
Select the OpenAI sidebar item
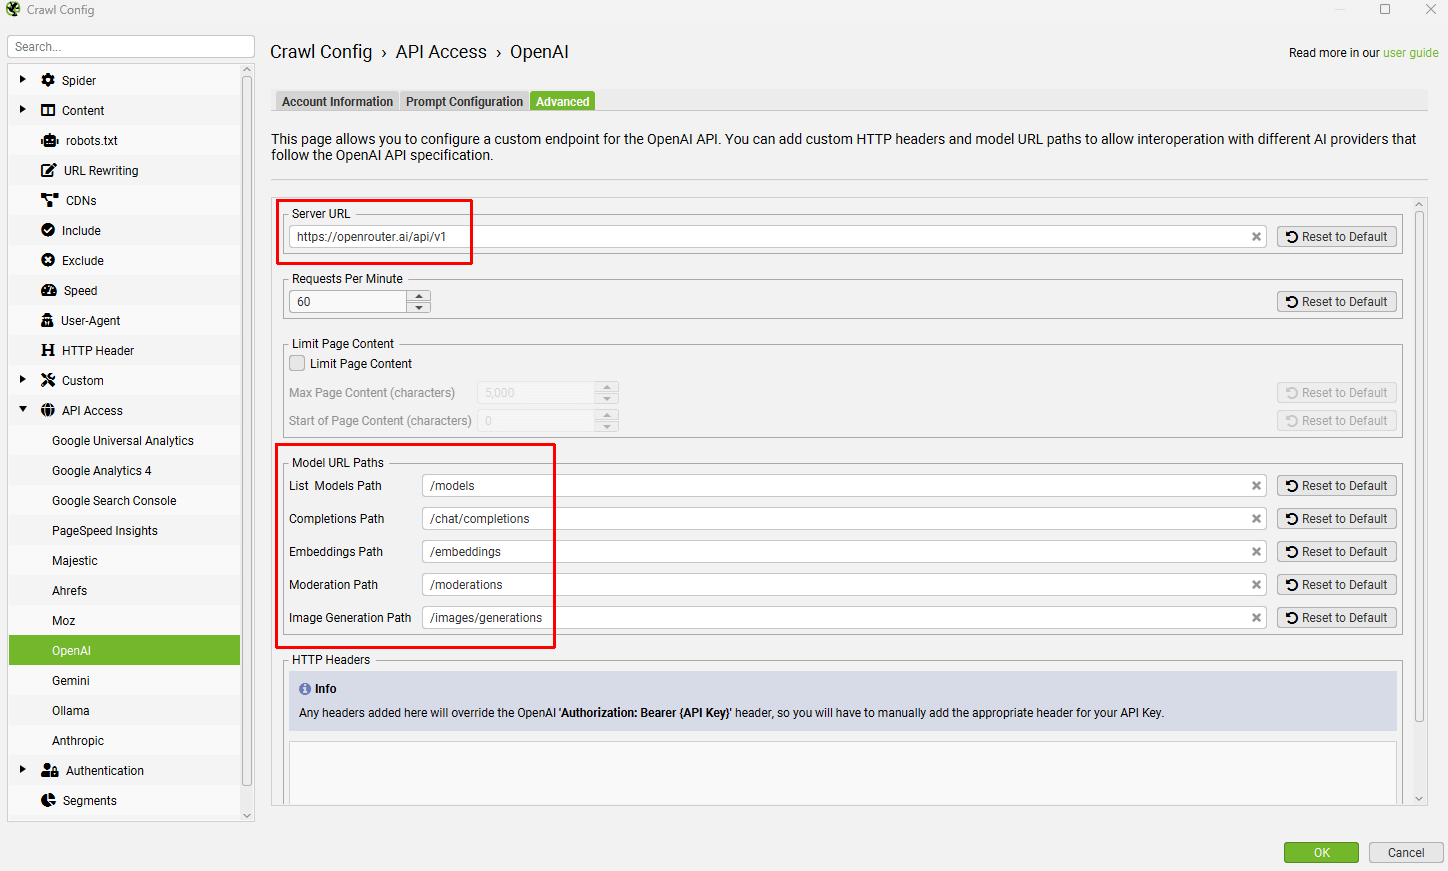tap(124, 650)
